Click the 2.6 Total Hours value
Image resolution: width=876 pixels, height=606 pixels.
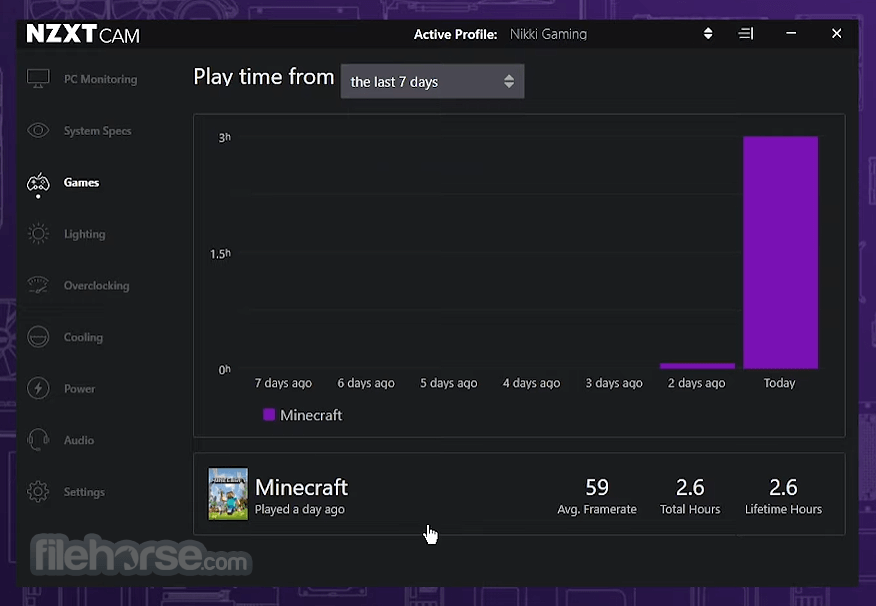point(690,488)
